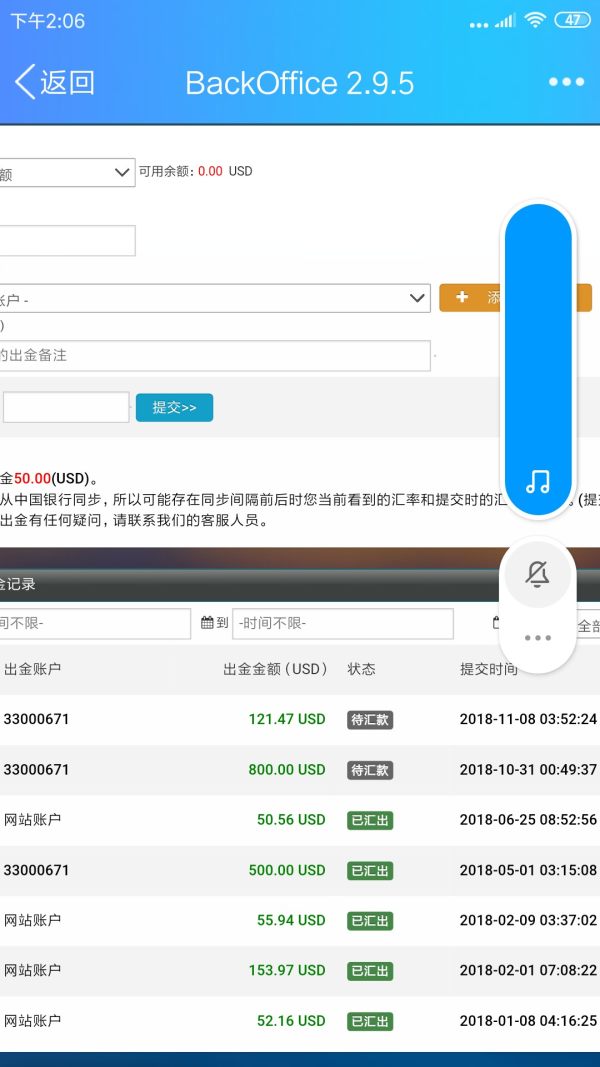Viewport: 600px width, 1067px height.
Task: Tap the music note media volume icon
Action: (538, 482)
